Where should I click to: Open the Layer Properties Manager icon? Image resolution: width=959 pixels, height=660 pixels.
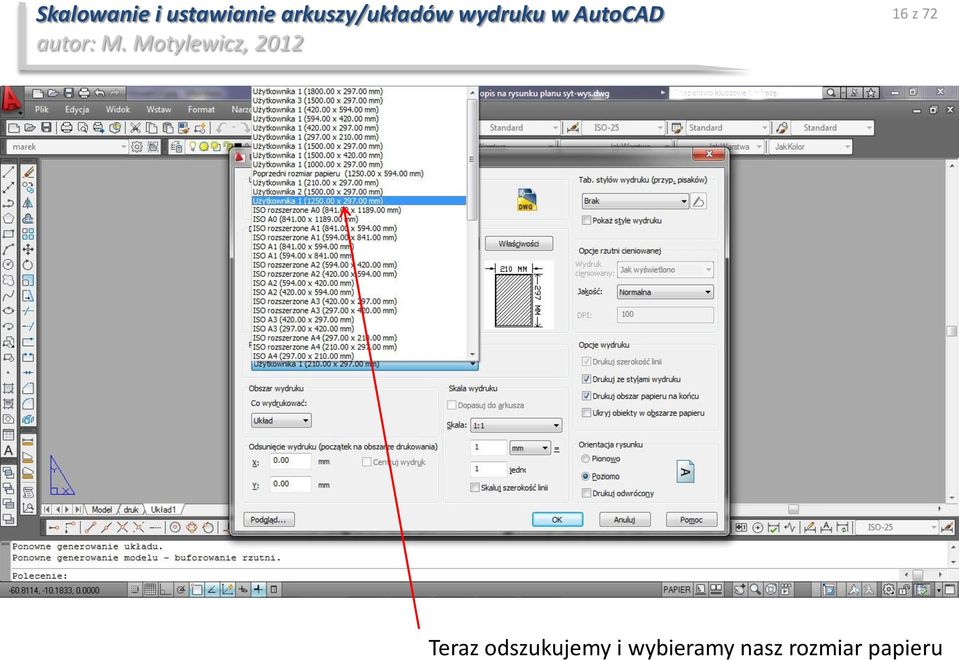point(176,147)
